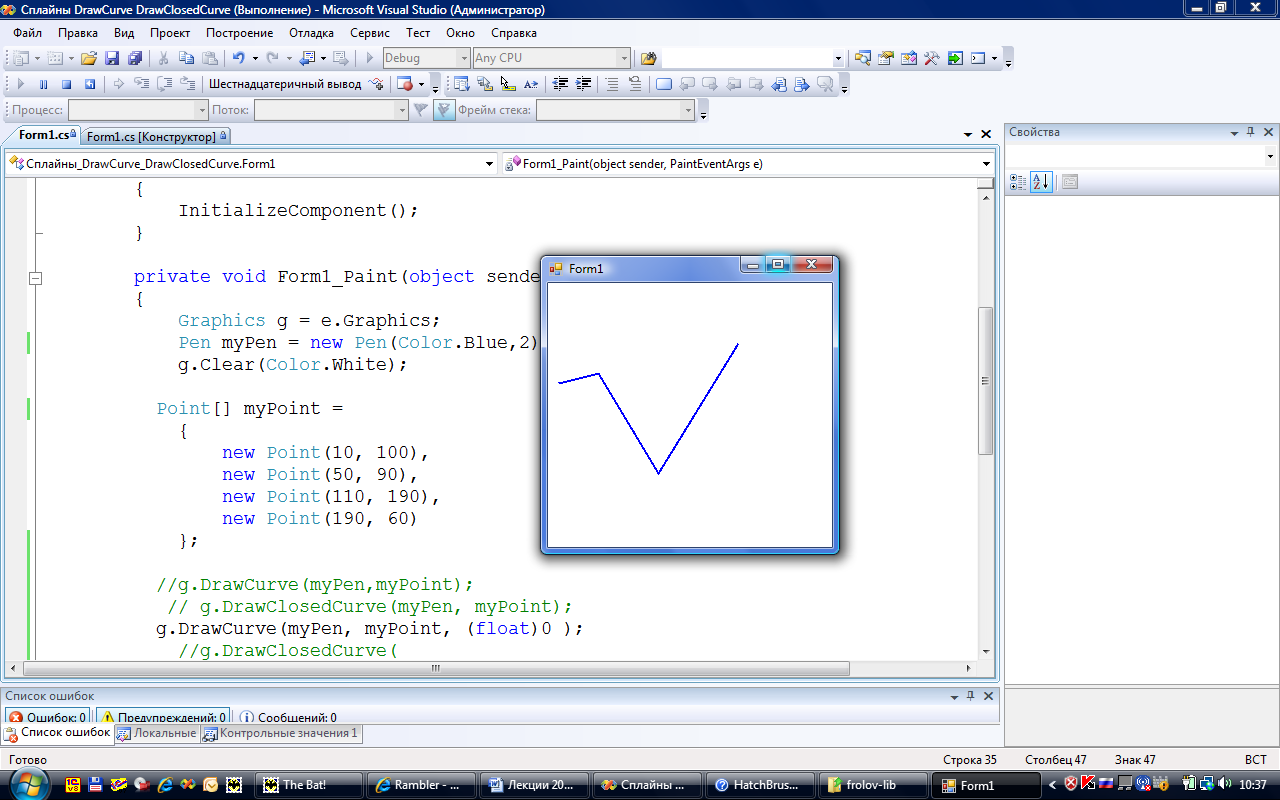Click the Comment Out Selected Lines icon
1280x800 pixels.
(612, 84)
